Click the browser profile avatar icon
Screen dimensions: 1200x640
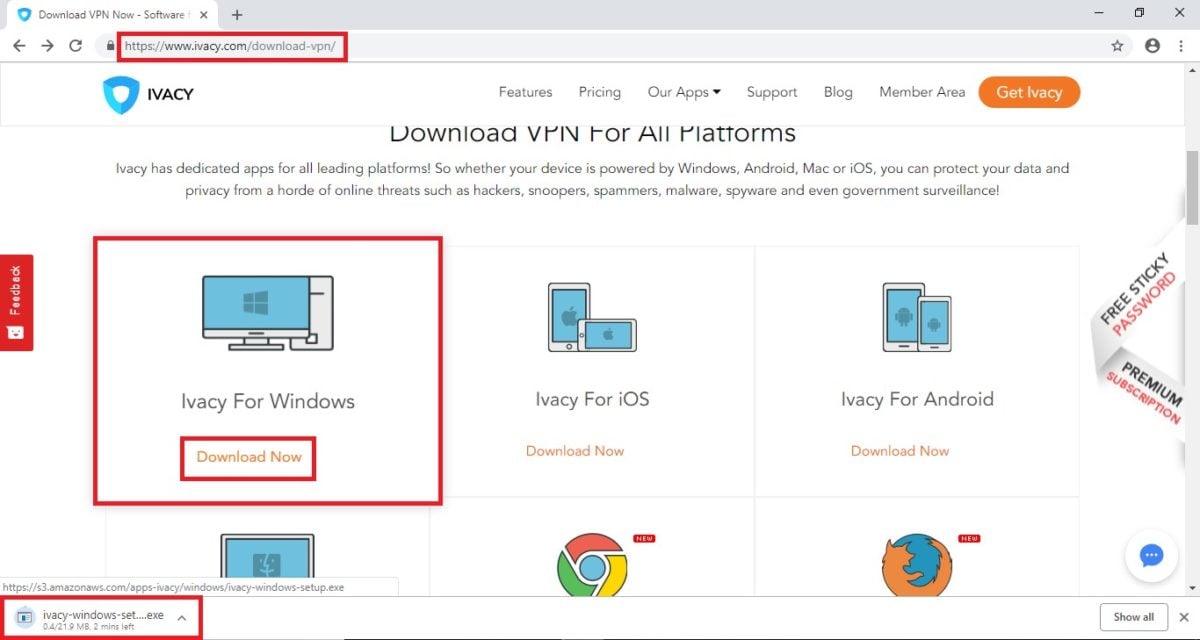[x=1152, y=46]
